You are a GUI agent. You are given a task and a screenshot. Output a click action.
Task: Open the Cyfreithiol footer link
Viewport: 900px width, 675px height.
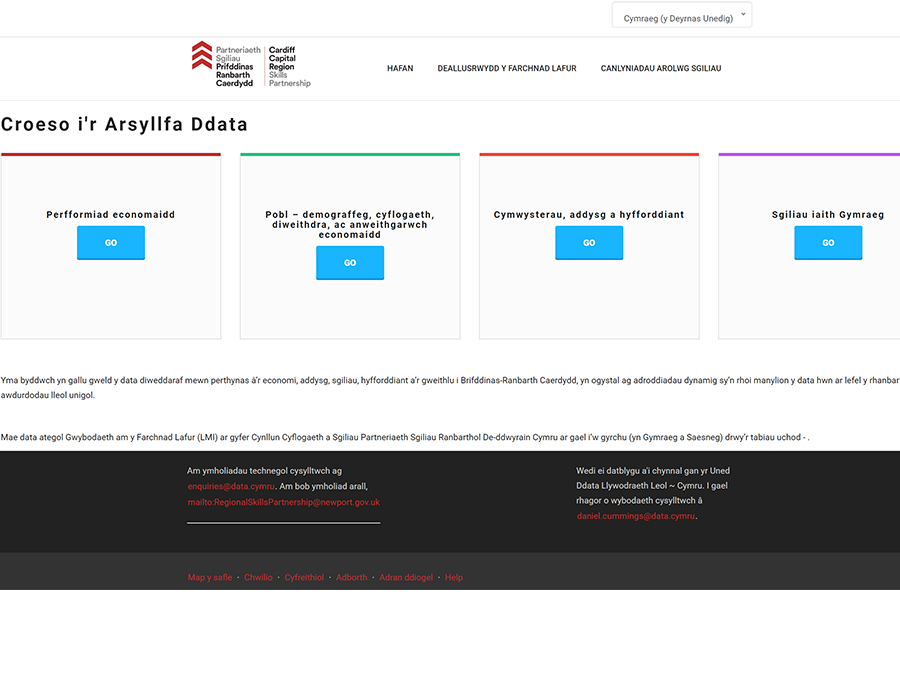tap(304, 577)
